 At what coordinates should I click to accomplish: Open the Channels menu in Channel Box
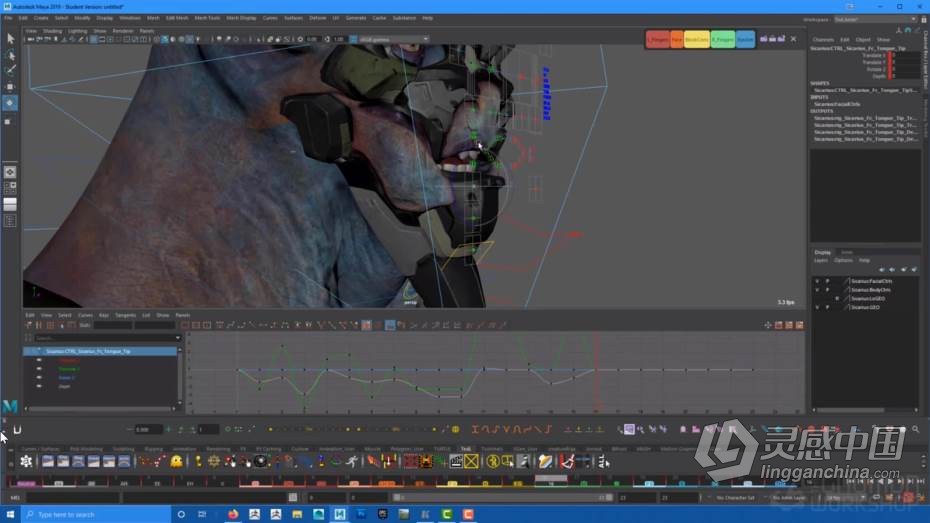click(823, 40)
